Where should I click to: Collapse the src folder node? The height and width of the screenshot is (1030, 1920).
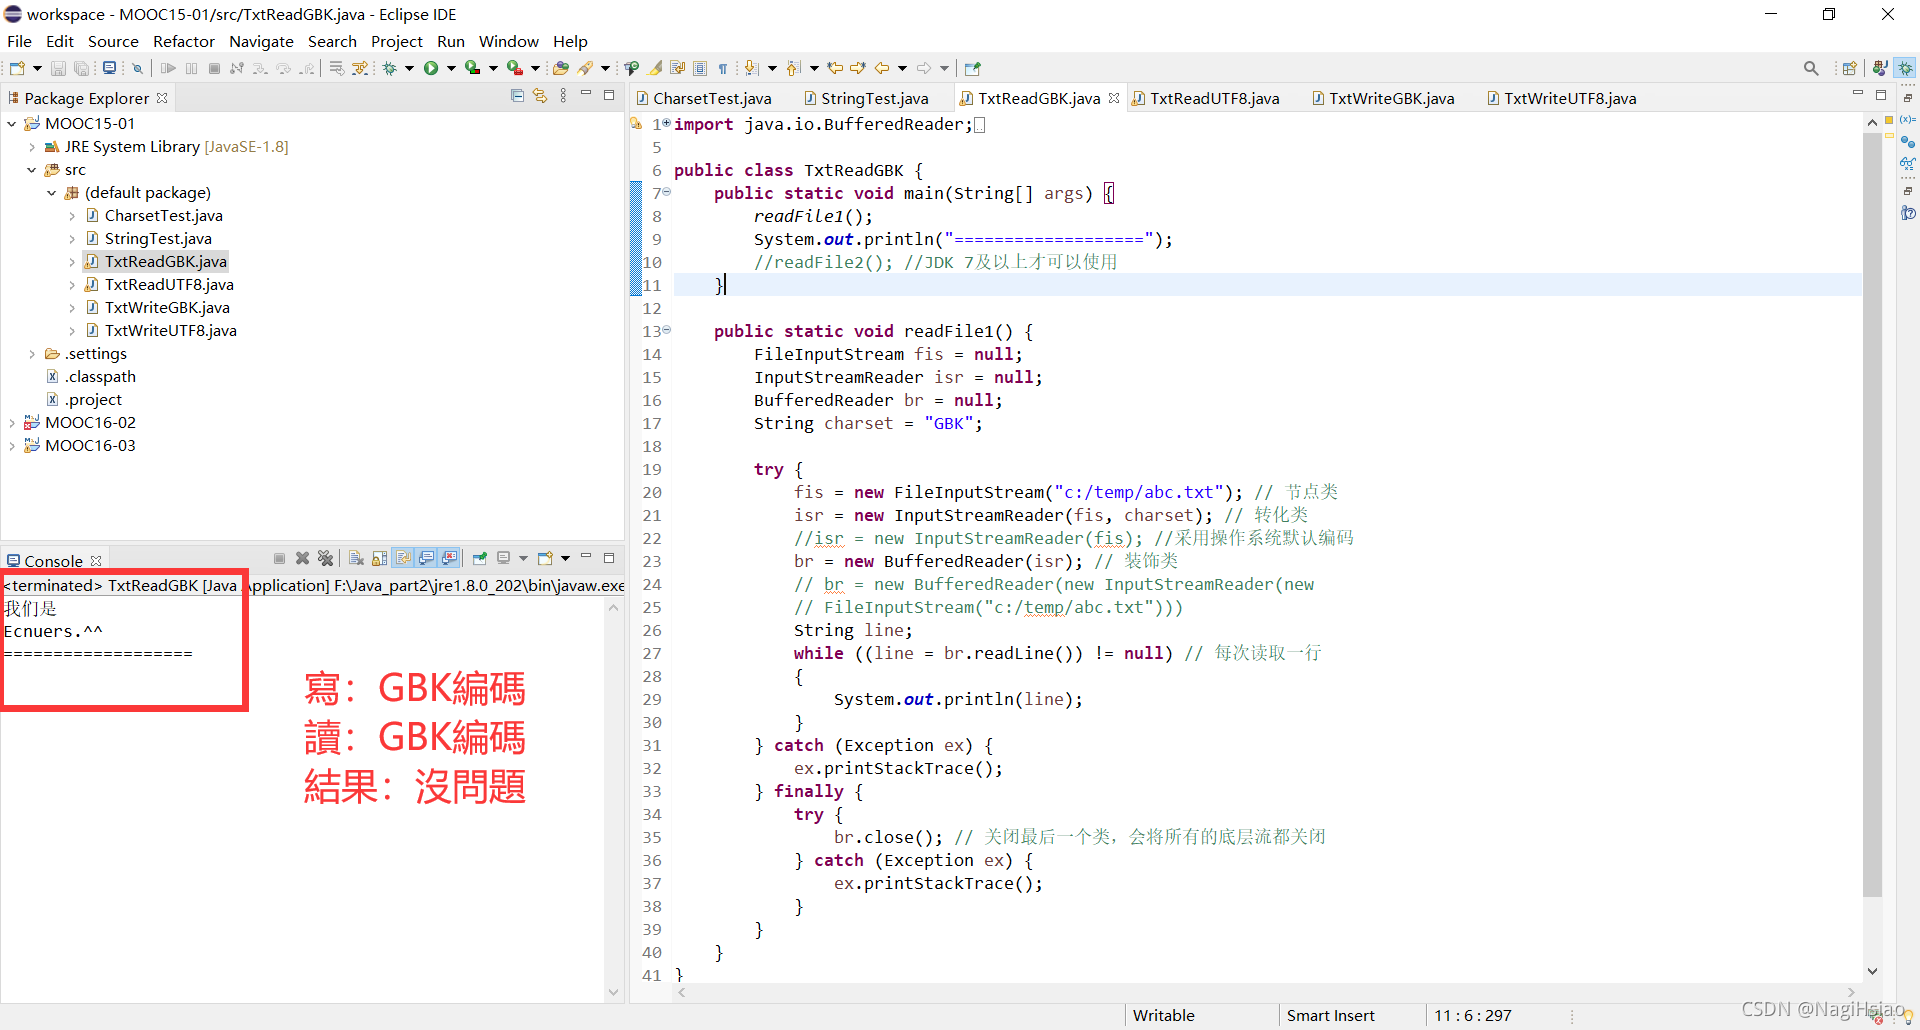click(32, 170)
